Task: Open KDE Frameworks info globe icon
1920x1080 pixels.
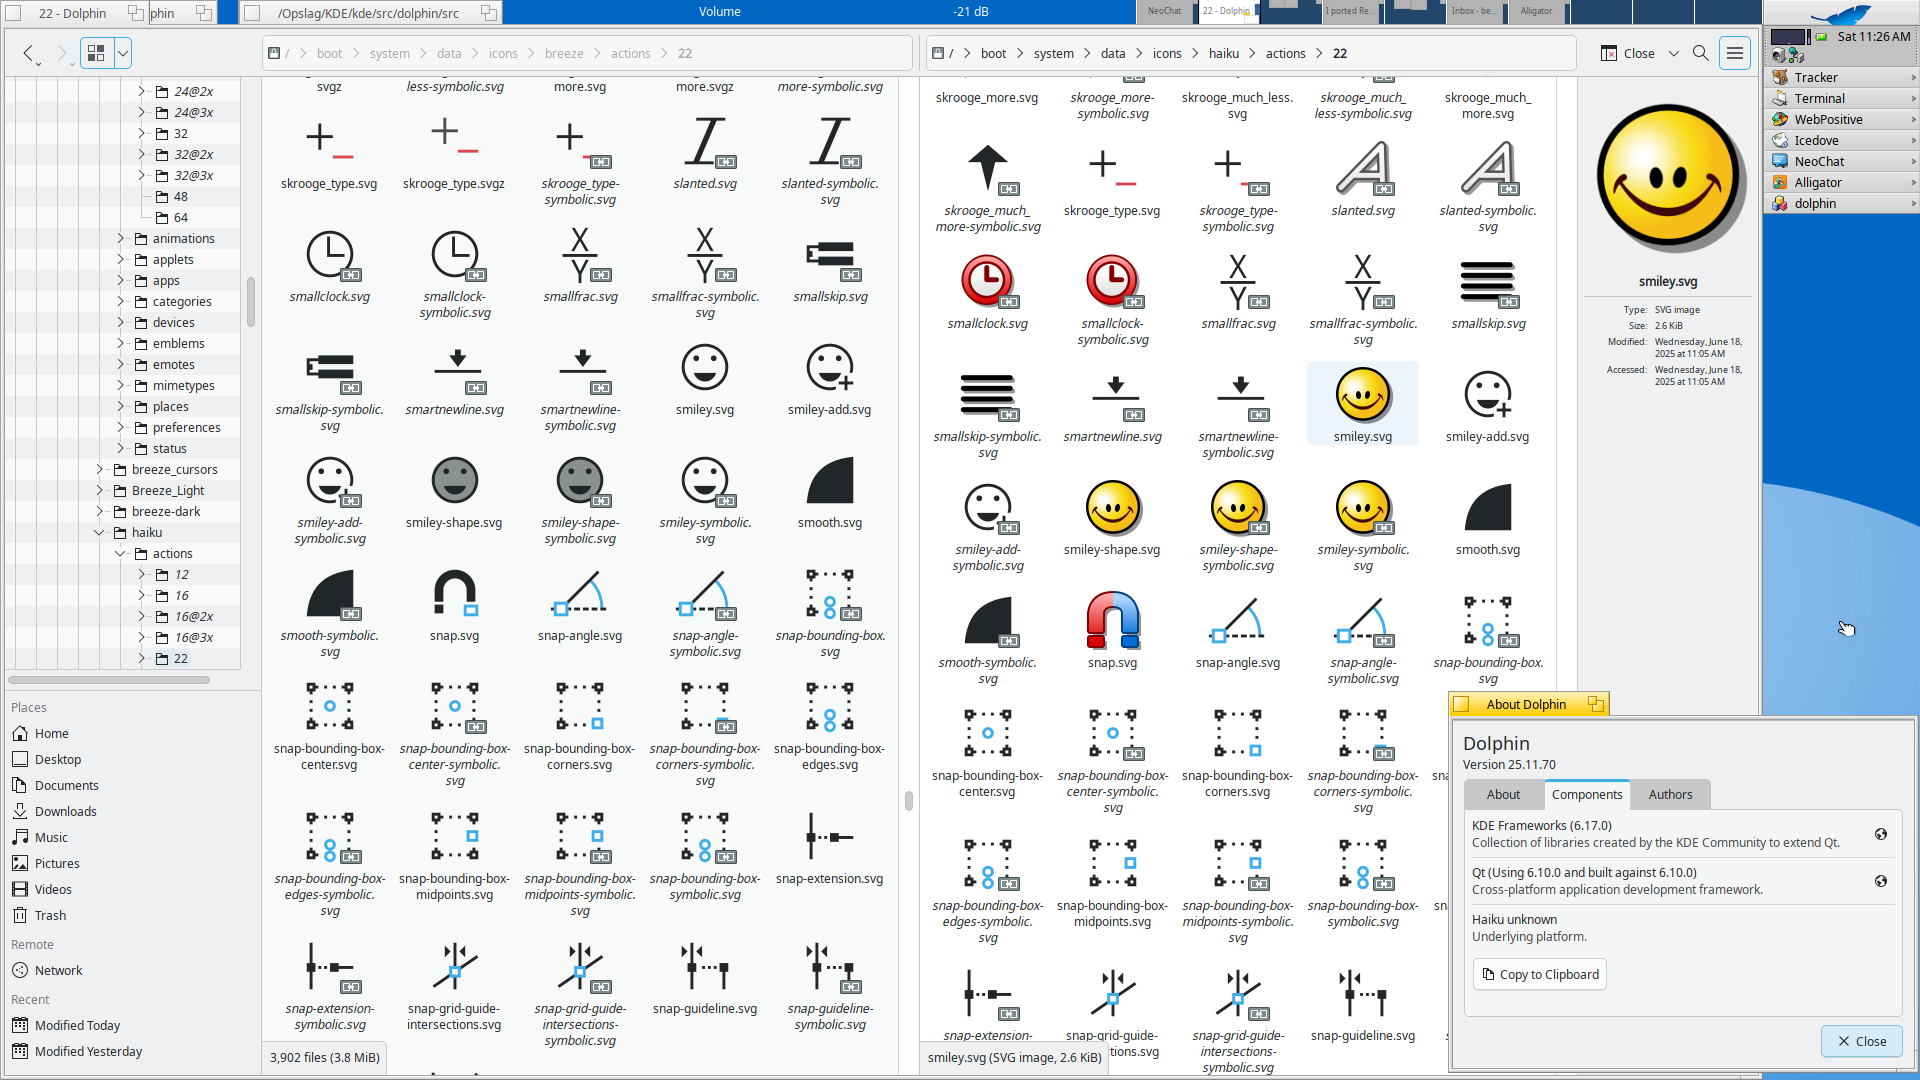Action: click(1880, 834)
